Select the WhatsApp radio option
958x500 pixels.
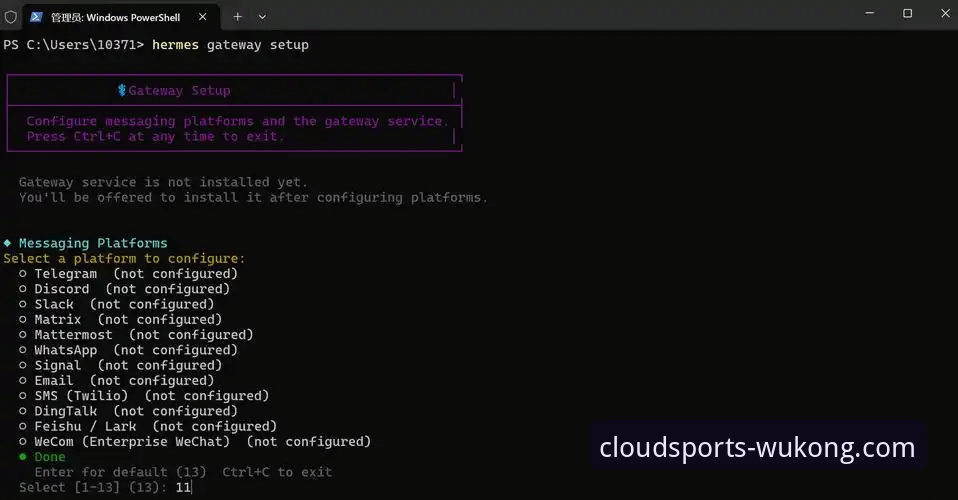[x=22, y=350]
